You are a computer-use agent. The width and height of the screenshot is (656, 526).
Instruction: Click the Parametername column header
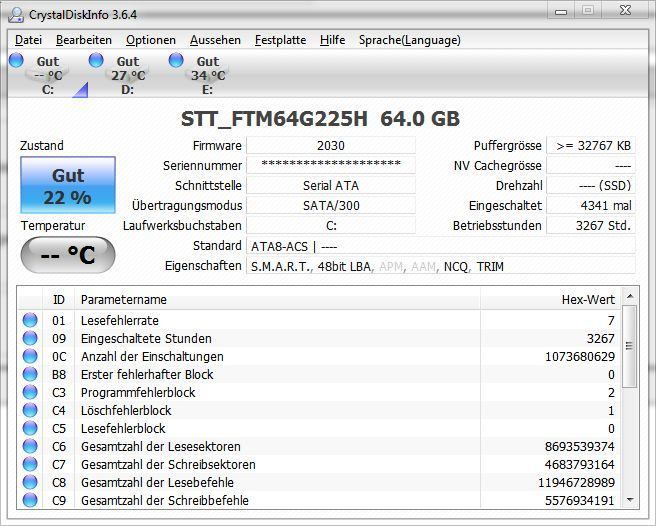pos(277,300)
